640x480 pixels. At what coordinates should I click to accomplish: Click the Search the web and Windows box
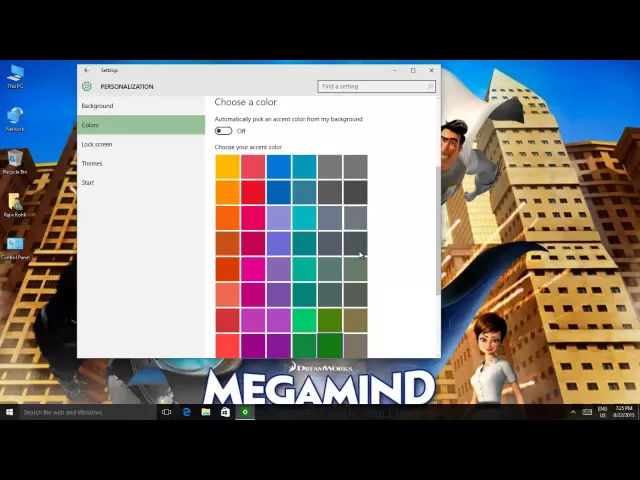88,412
